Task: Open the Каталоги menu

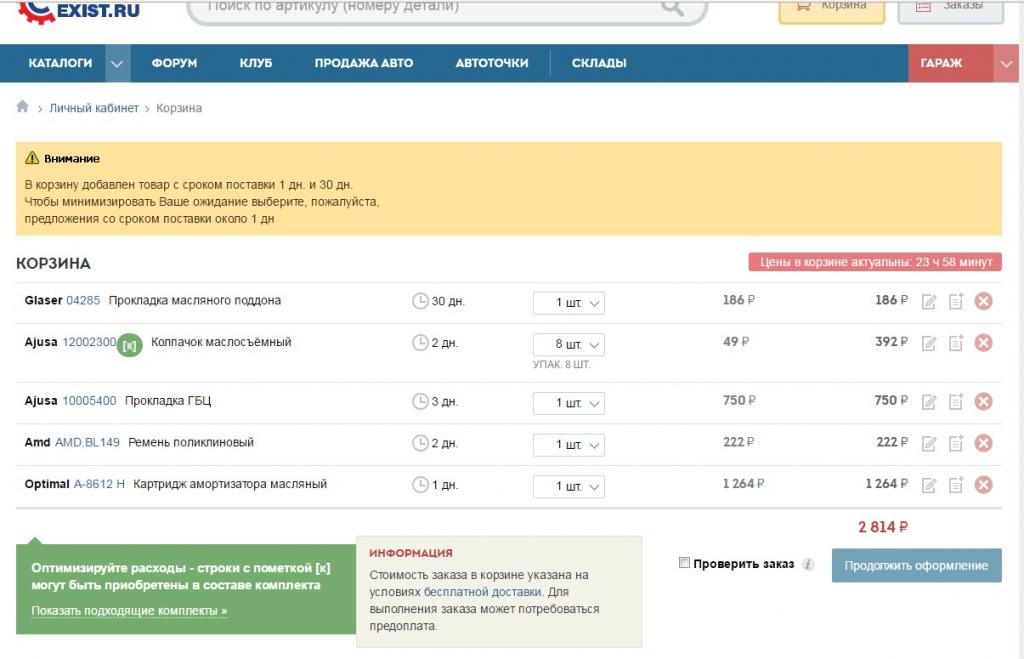Action: 60,63
